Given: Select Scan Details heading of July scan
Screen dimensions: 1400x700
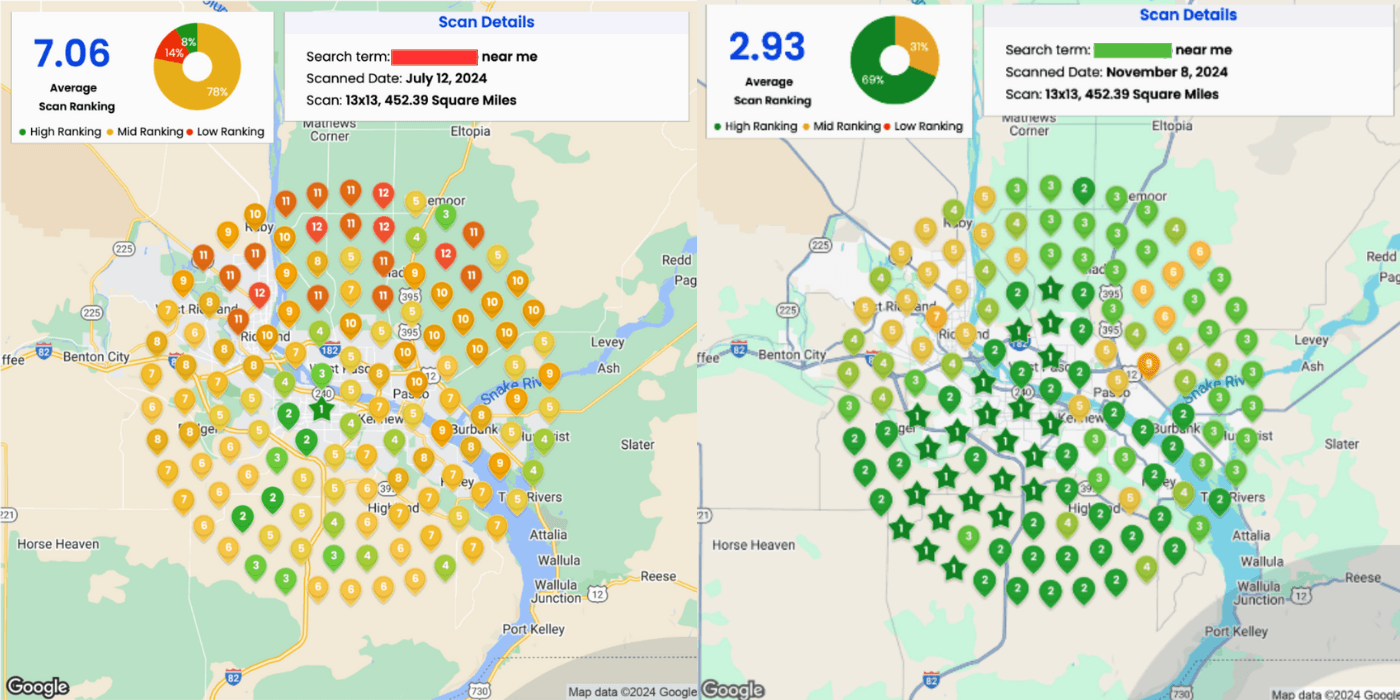Looking at the screenshot, I should (486, 22).
